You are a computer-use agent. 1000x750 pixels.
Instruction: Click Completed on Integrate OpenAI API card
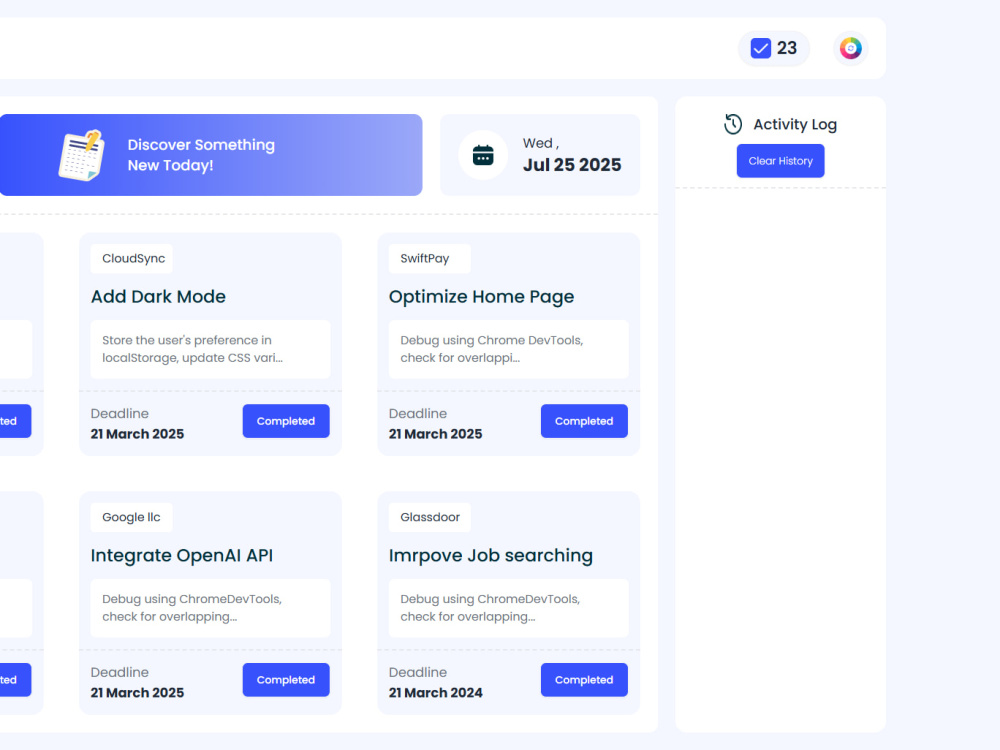tap(286, 680)
